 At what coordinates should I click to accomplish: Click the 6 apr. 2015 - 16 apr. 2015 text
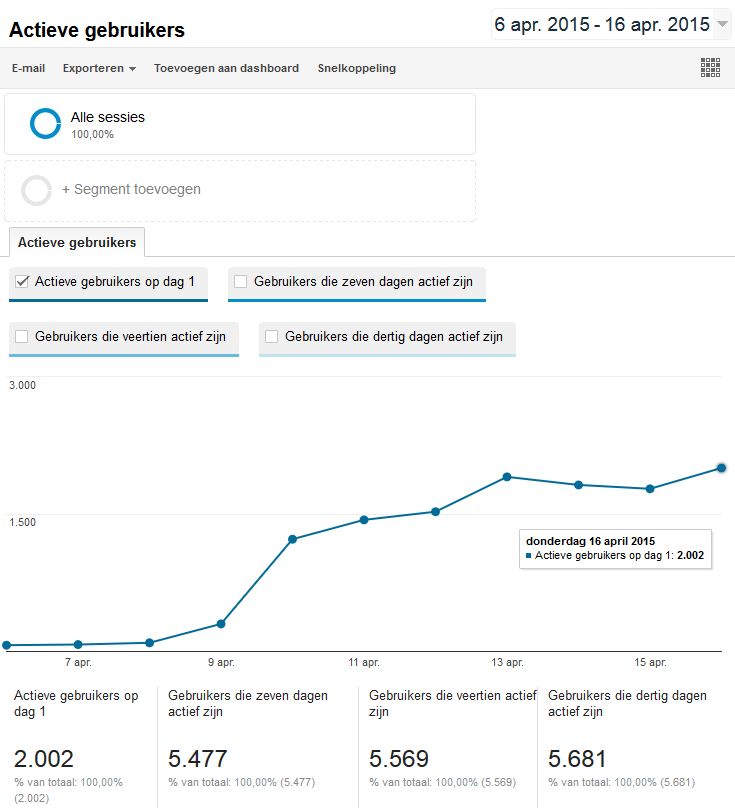[601, 24]
